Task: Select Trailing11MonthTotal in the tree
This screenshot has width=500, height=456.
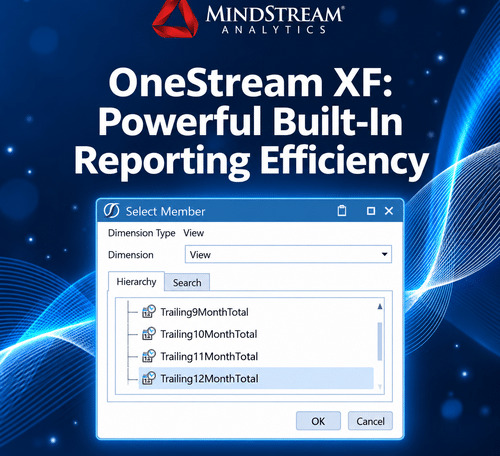Action: coord(209,357)
